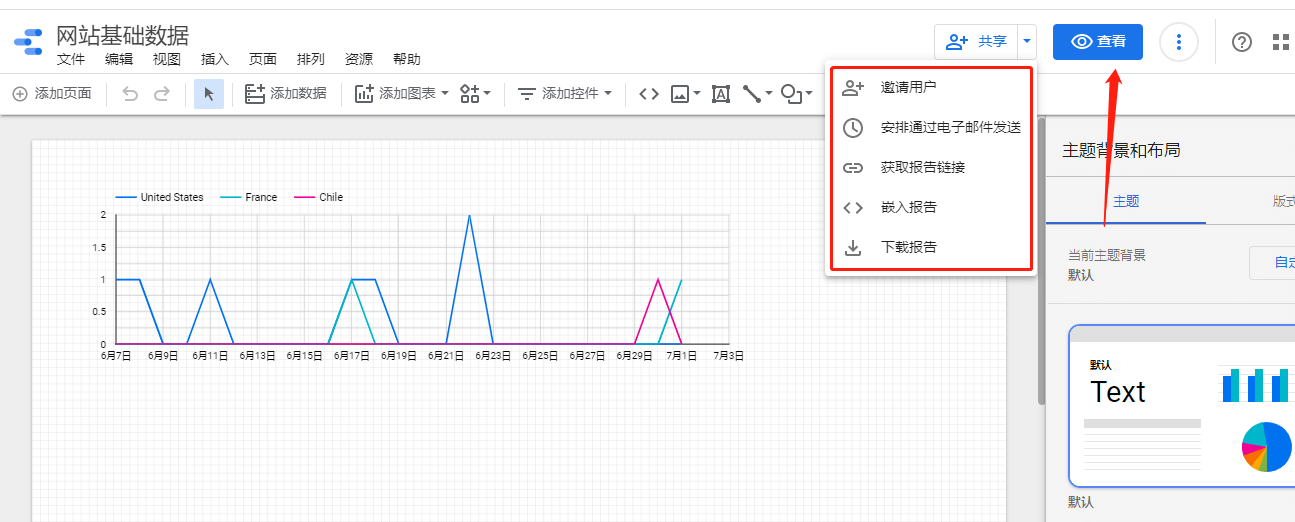Click the United States legend entry

[160, 197]
